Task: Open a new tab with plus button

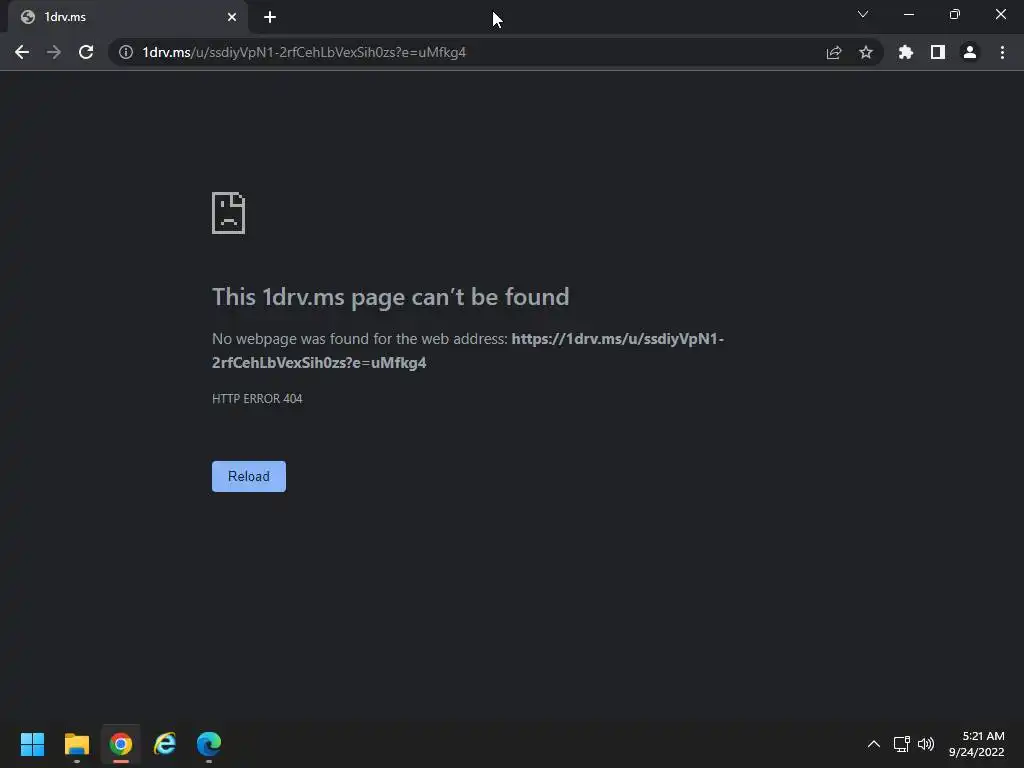Action: click(270, 17)
